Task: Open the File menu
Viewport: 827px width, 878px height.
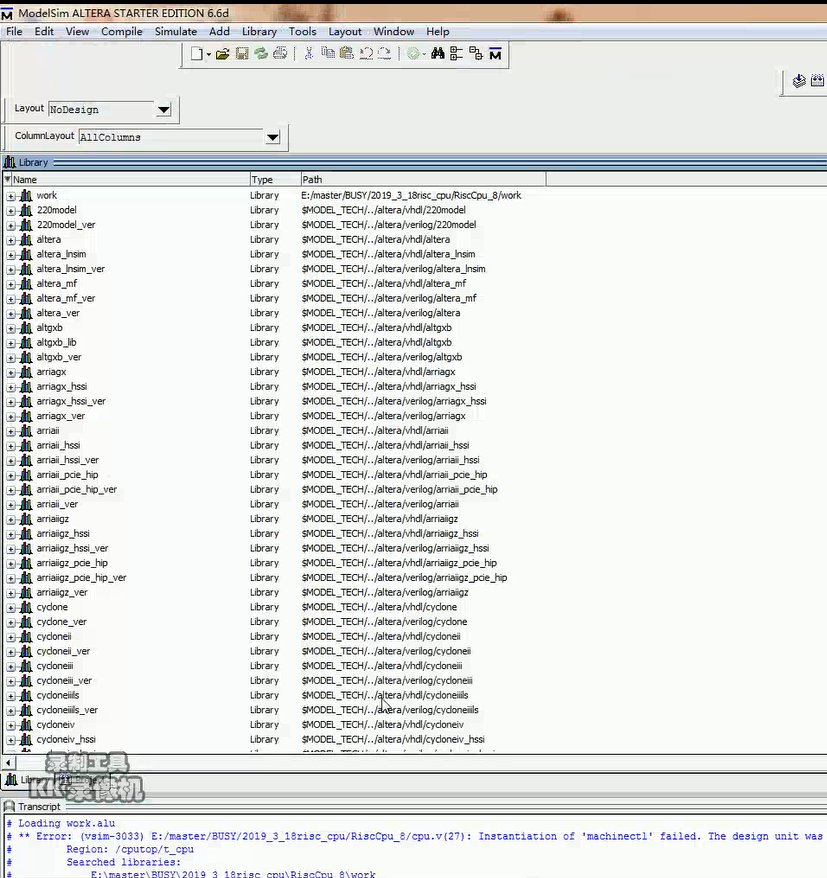Action: pyautogui.click(x=14, y=31)
